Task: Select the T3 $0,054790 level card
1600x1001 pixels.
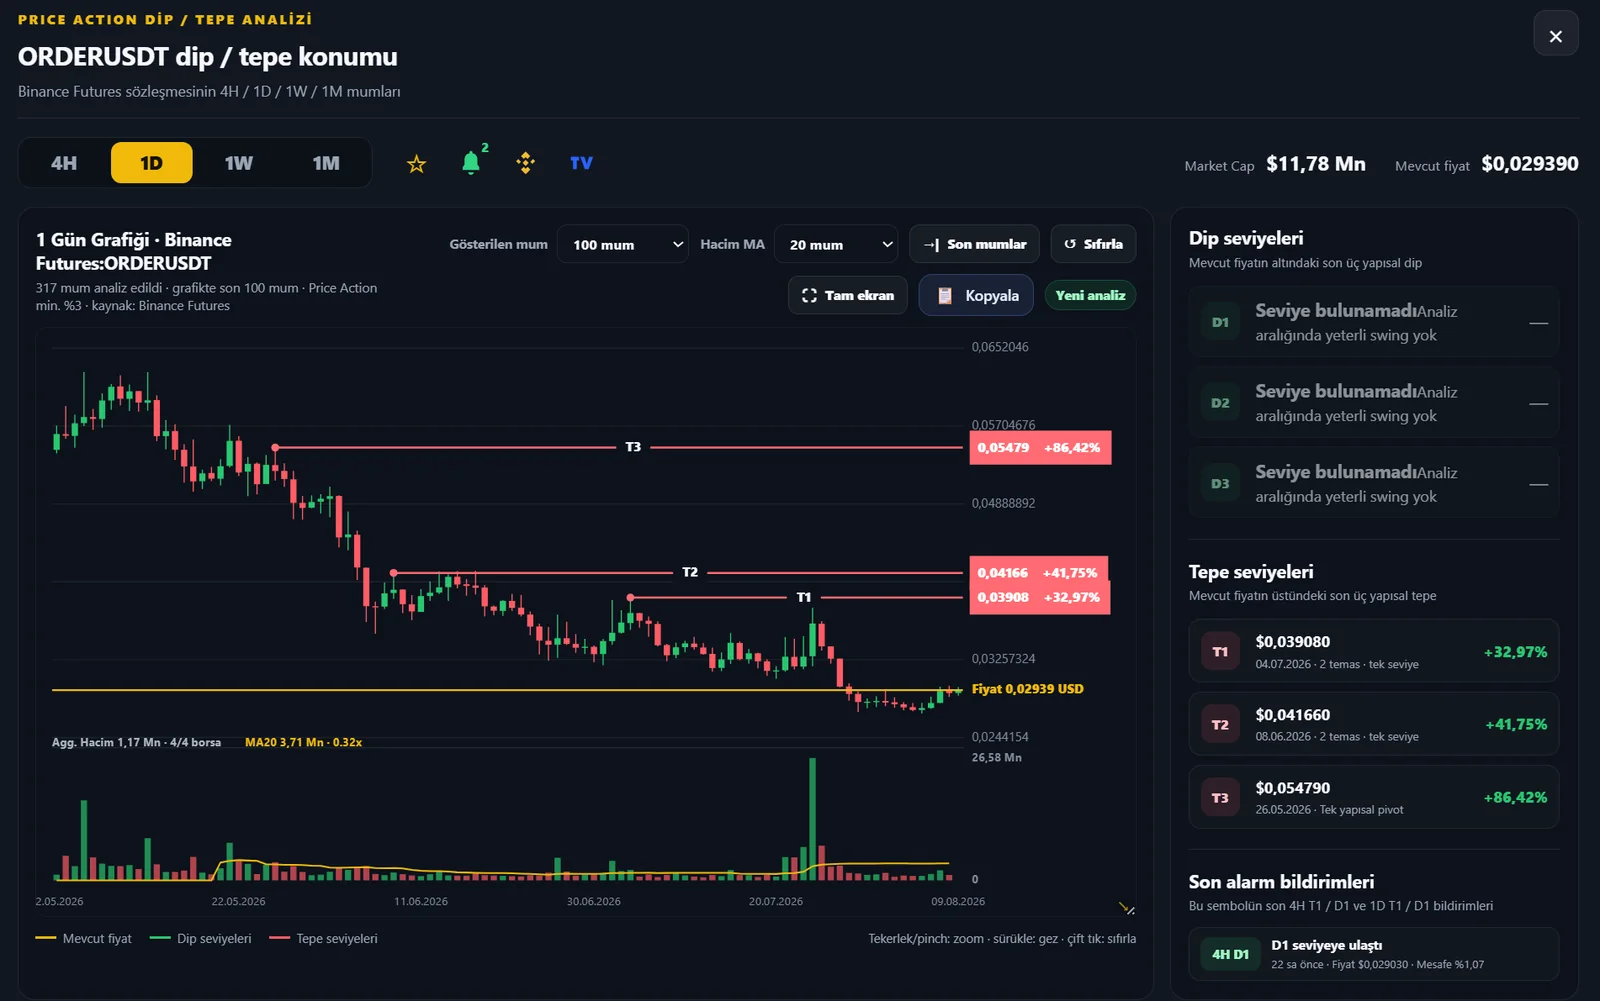Action: [x=1373, y=798]
